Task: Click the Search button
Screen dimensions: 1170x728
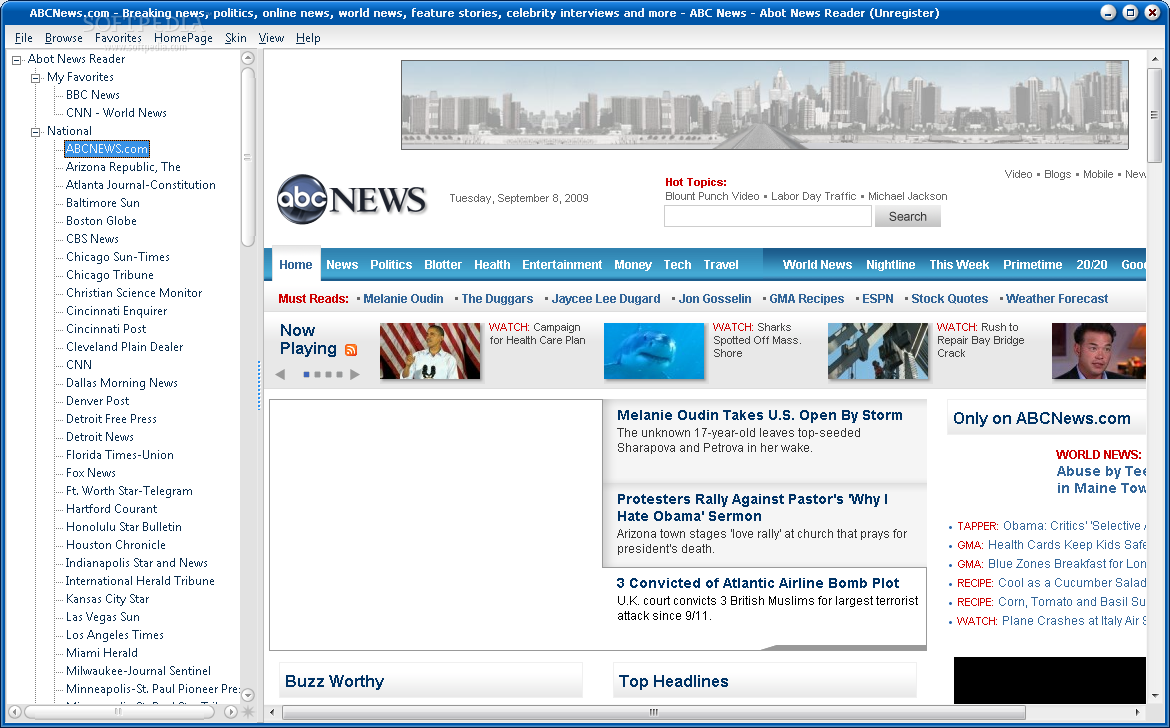Action: click(x=907, y=216)
